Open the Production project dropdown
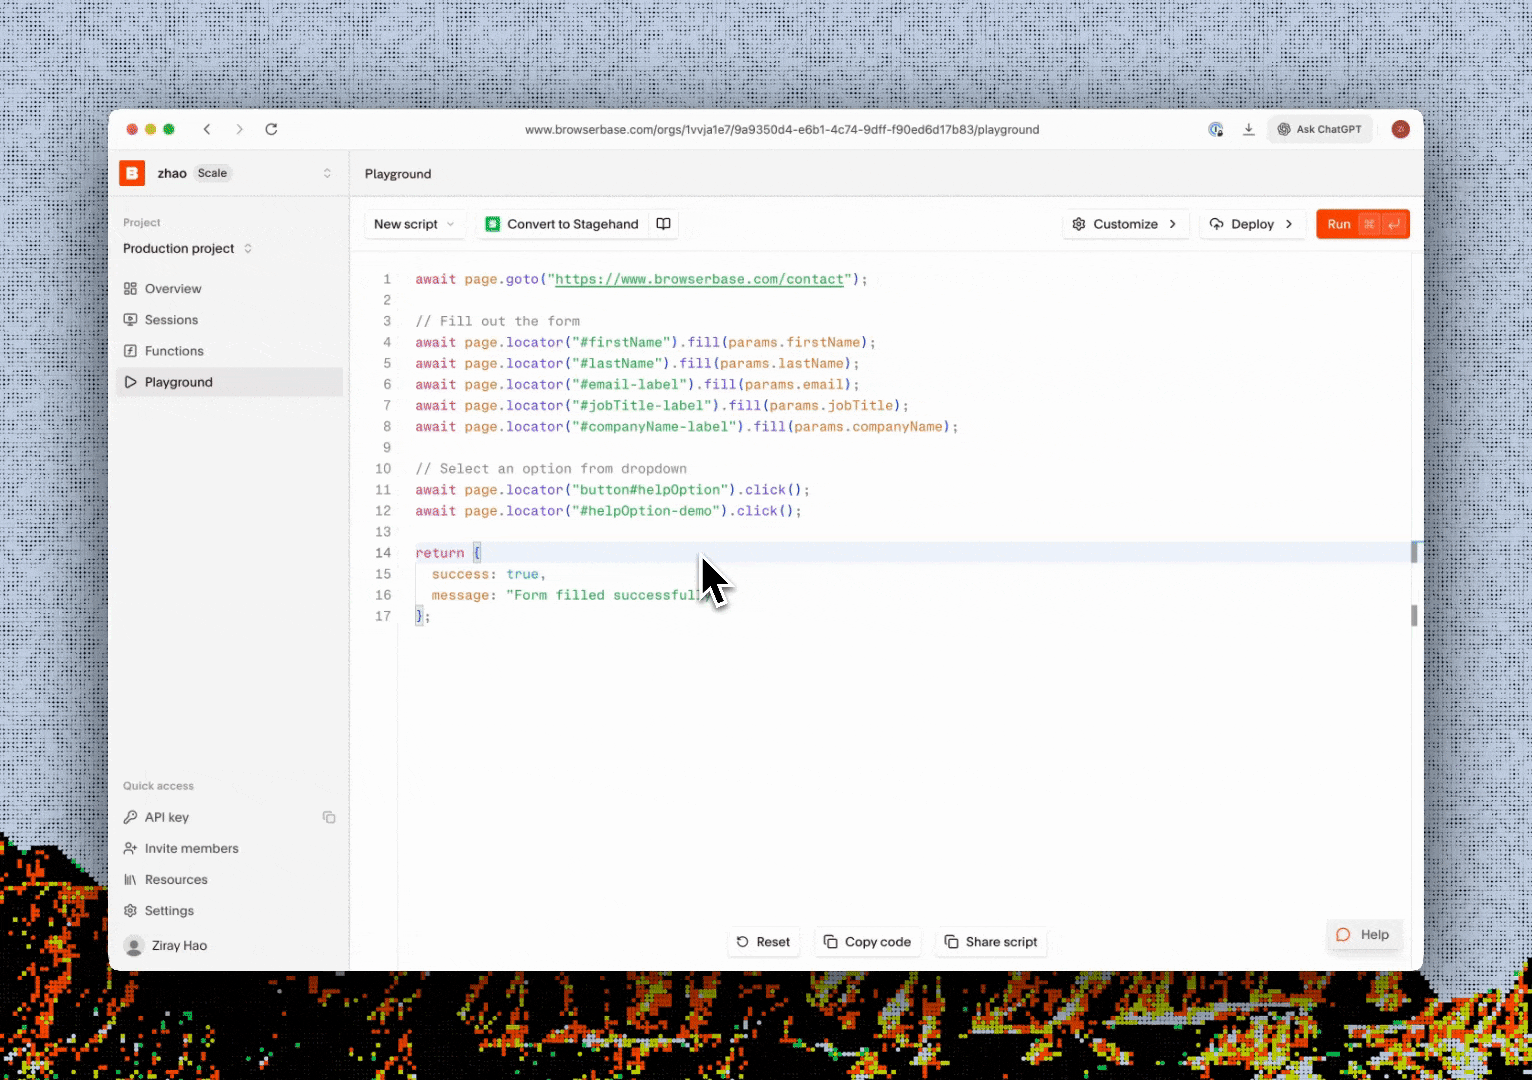 188,248
